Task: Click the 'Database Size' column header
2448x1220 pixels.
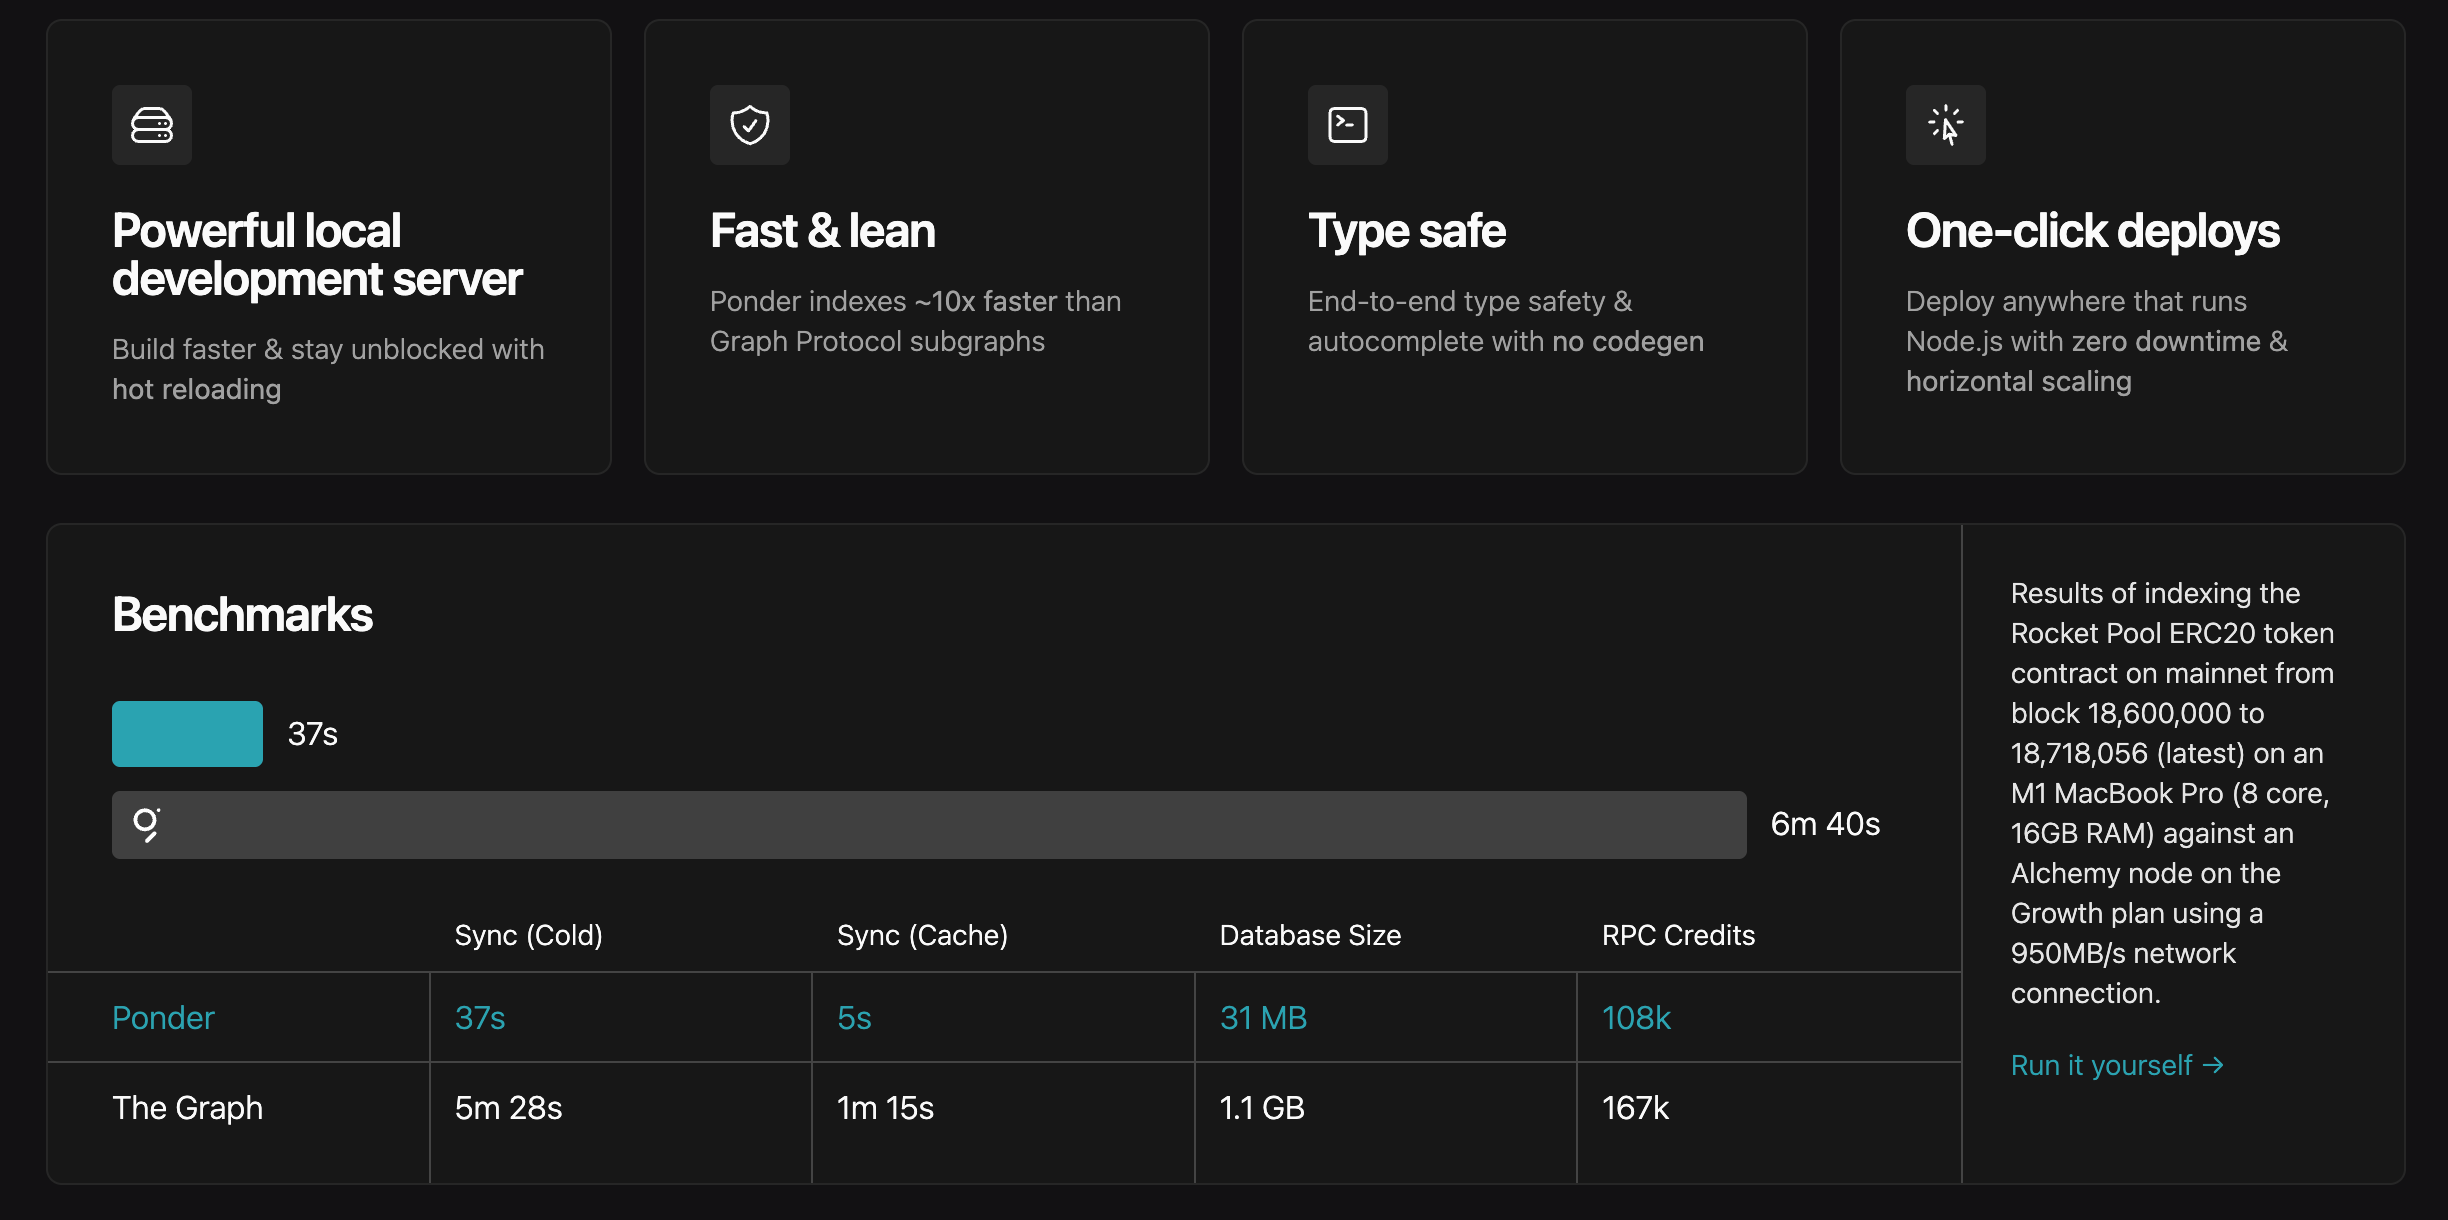Action: point(1310,935)
